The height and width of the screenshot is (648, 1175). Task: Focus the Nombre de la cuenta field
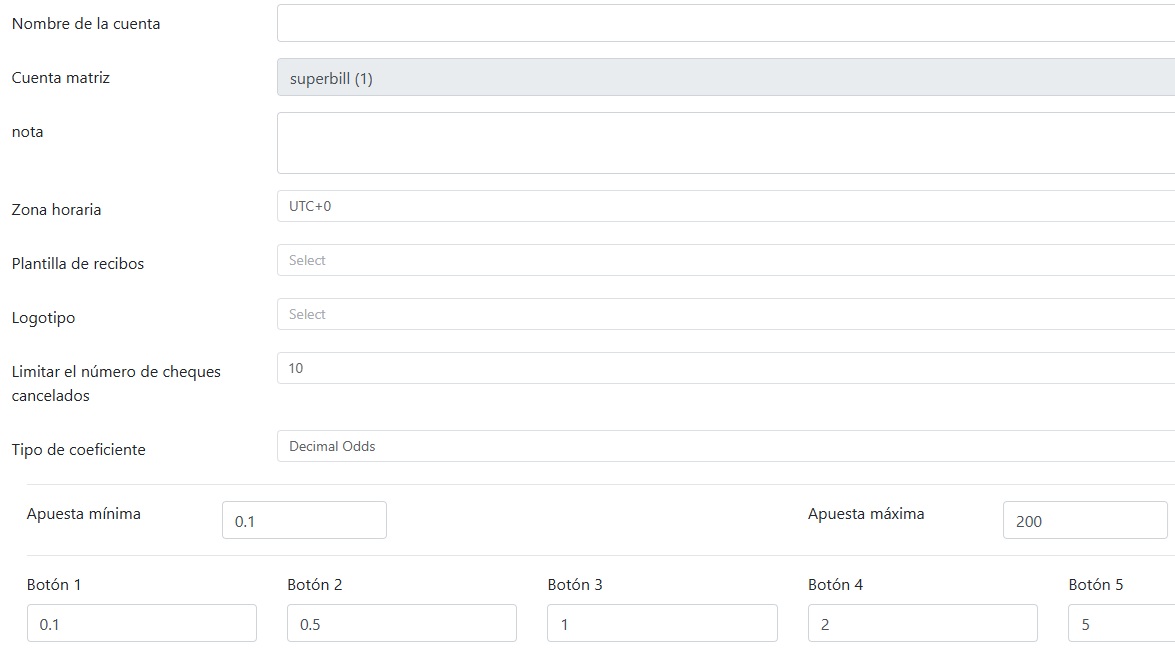[725, 23]
